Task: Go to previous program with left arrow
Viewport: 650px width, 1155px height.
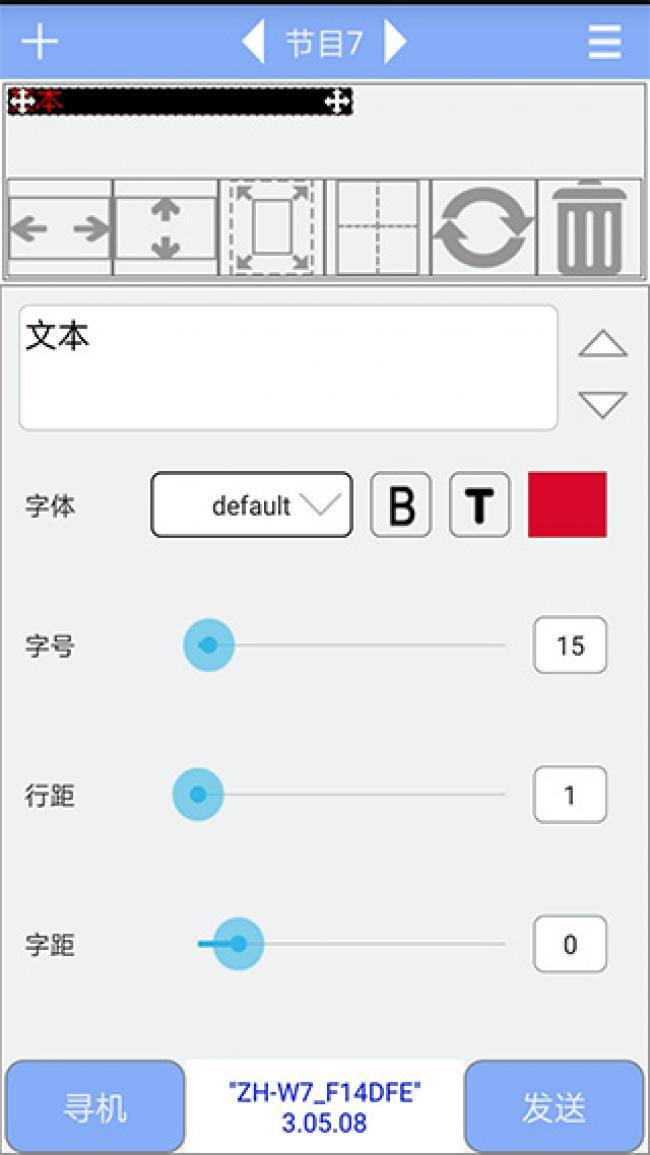Action: tap(254, 42)
